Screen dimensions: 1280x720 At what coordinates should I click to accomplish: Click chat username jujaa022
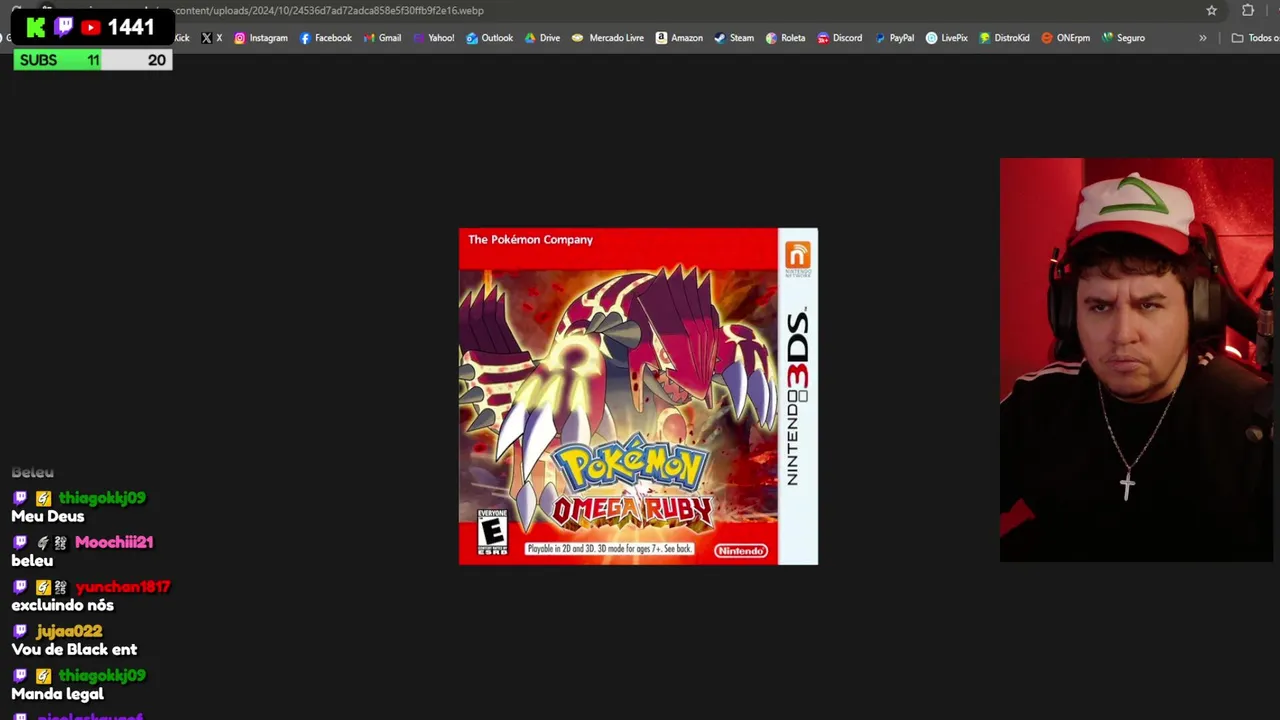point(69,631)
